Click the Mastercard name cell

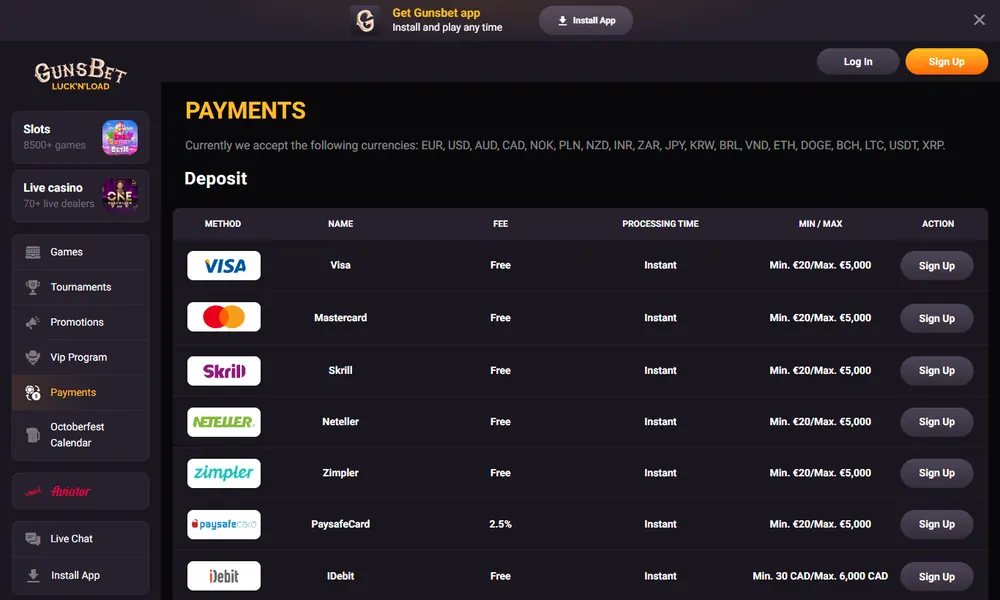click(341, 318)
